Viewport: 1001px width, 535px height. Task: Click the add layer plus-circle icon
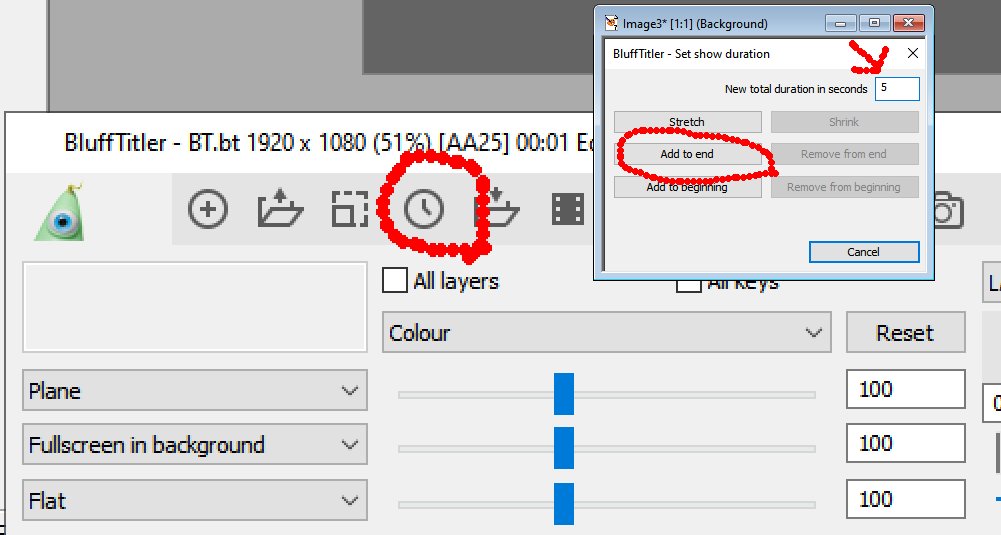point(208,209)
